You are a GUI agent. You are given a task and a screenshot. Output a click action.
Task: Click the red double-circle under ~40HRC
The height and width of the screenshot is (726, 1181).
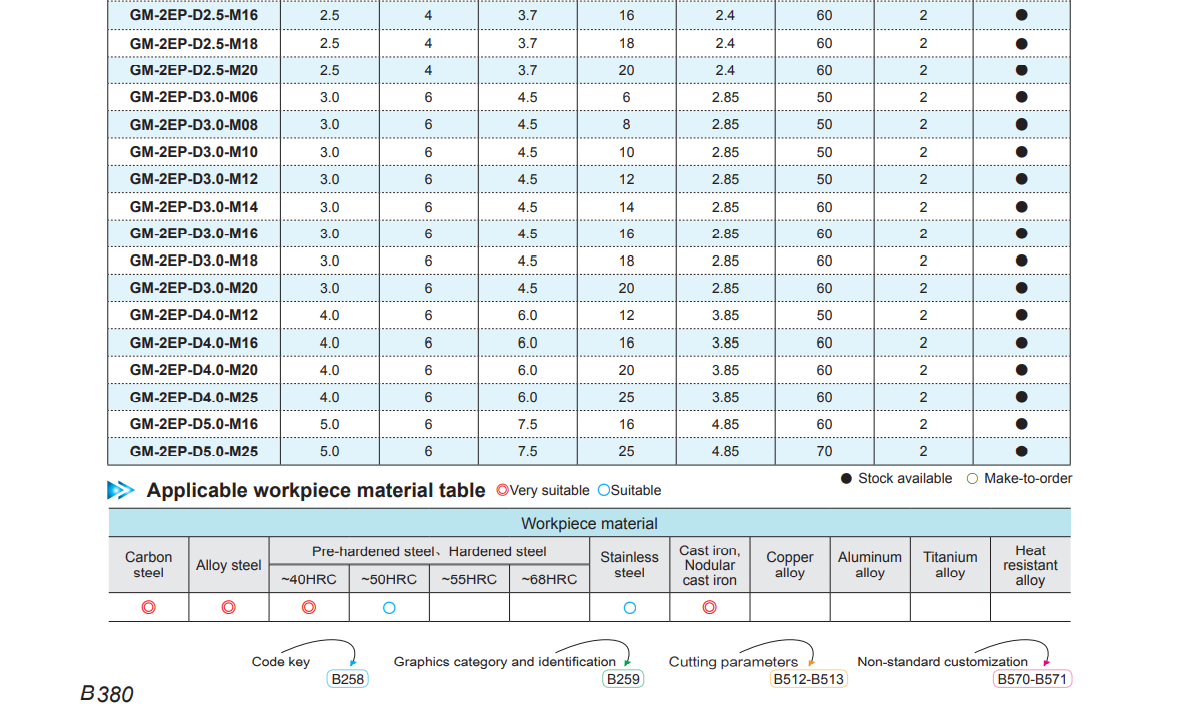309,607
